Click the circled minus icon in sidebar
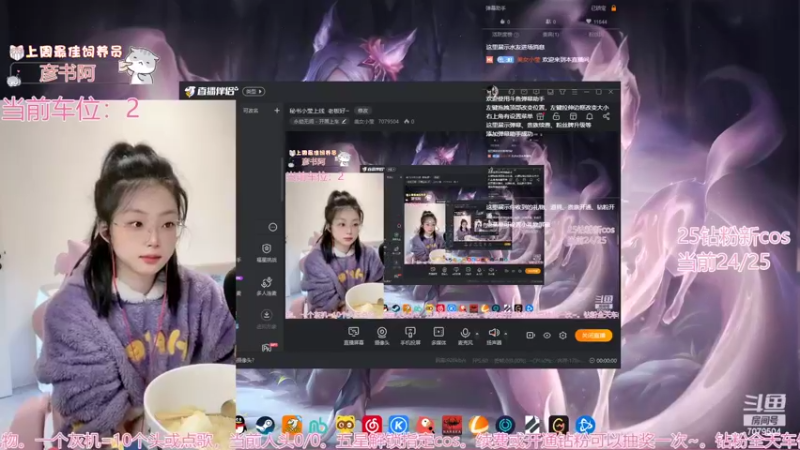The width and height of the screenshot is (800, 450). pyautogui.click(x=273, y=227)
